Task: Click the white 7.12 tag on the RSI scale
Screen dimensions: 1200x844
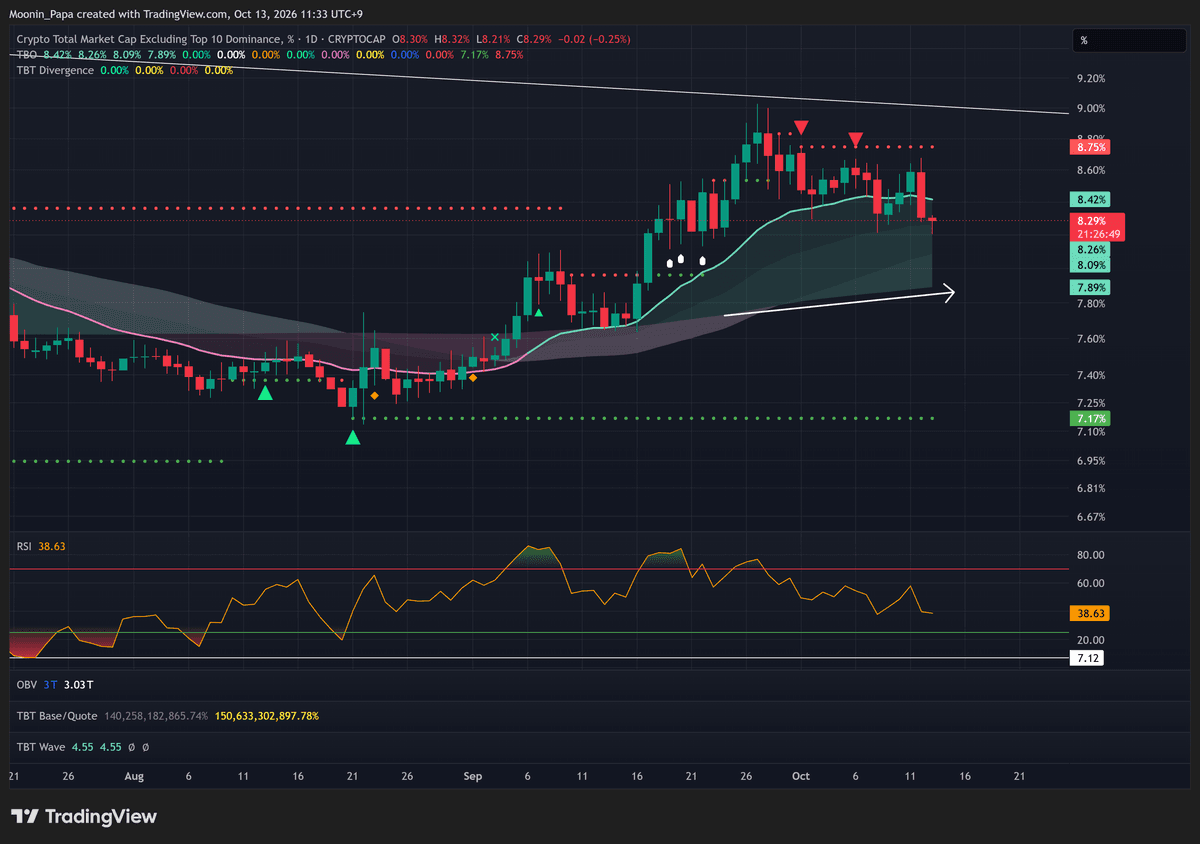Action: pos(1087,658)
